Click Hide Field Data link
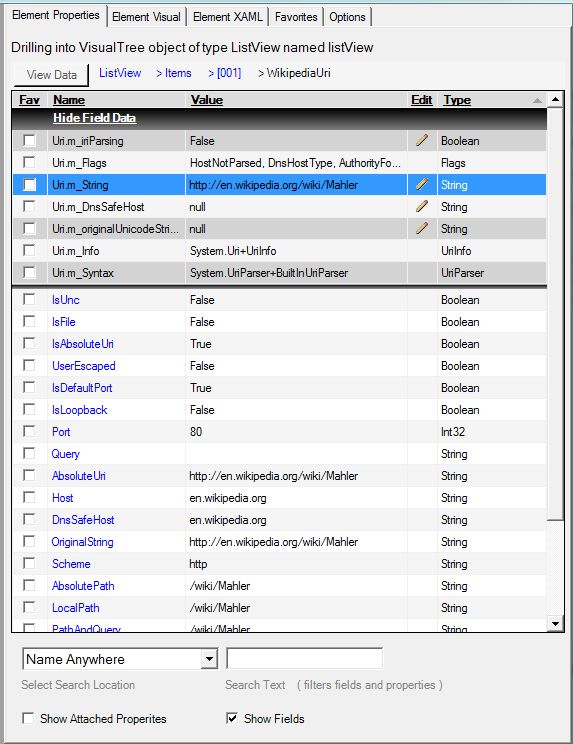 [94, 118]
